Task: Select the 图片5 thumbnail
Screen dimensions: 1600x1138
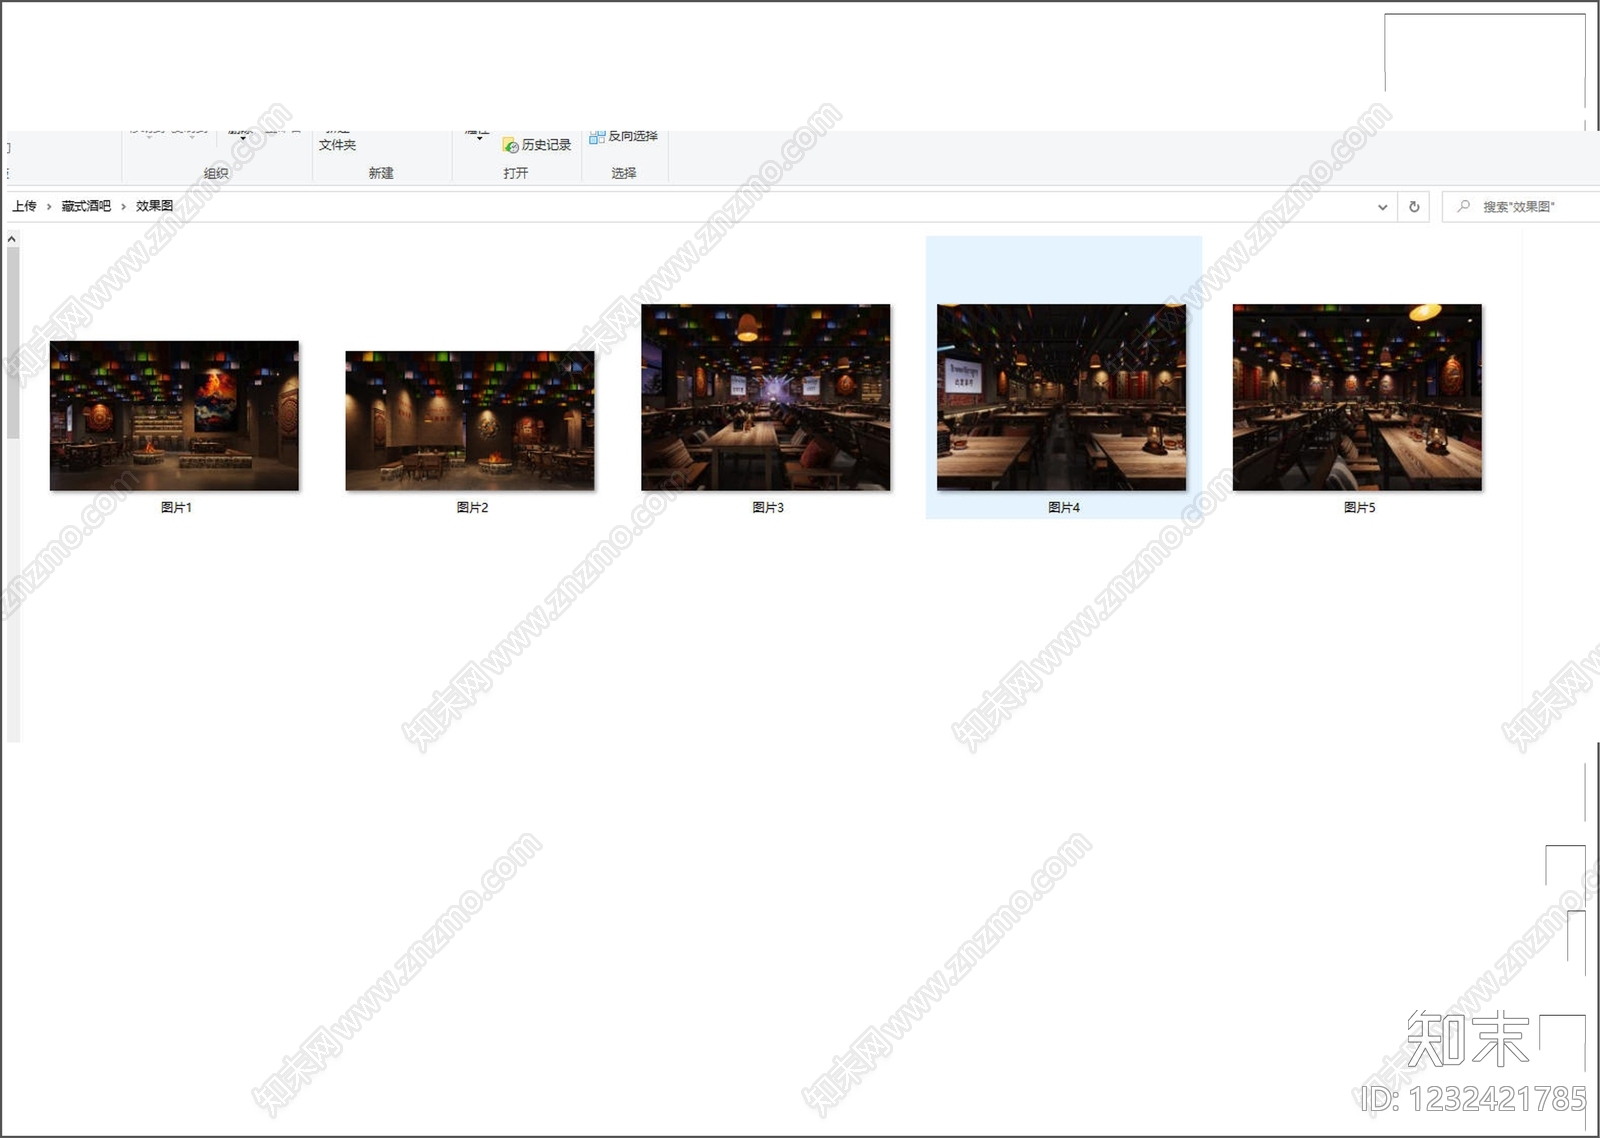Action: [1357, 397]
